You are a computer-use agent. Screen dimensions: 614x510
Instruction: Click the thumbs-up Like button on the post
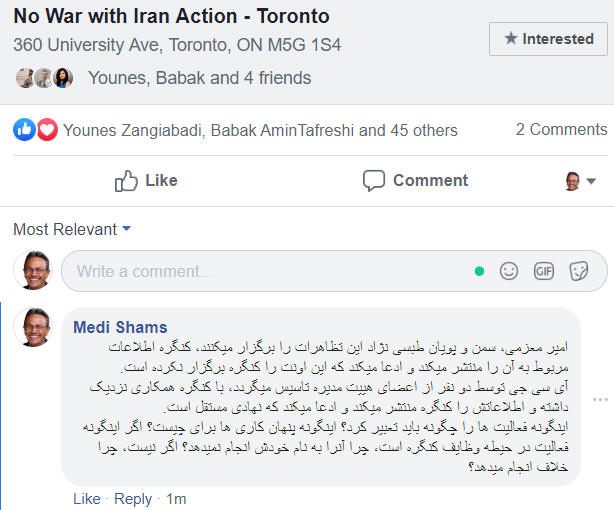point(146,181)
